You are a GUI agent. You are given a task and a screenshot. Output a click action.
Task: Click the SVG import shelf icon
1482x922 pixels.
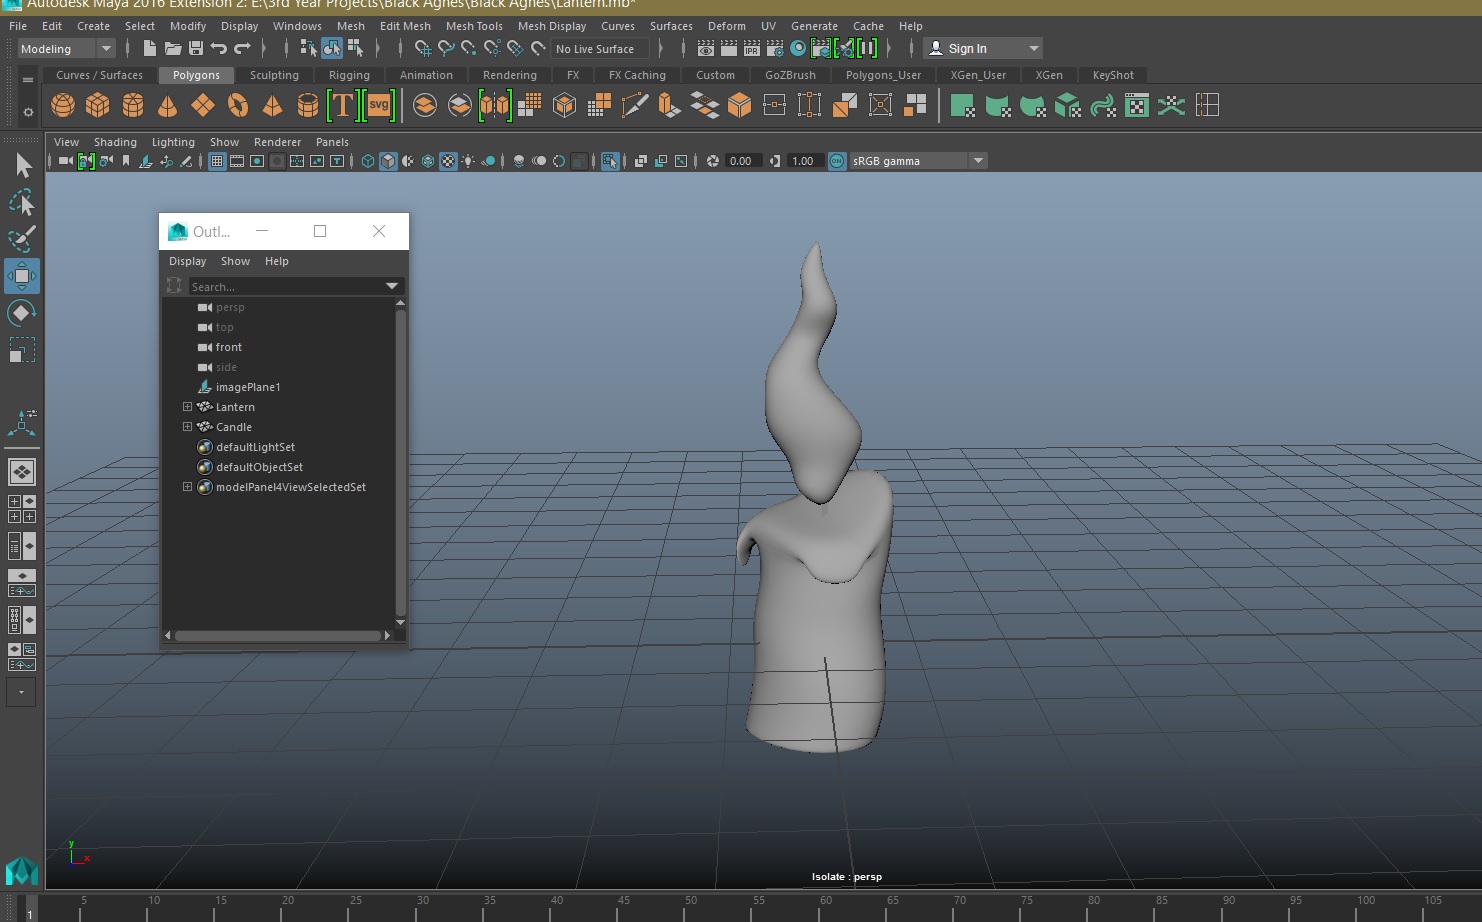pos(379,105)
